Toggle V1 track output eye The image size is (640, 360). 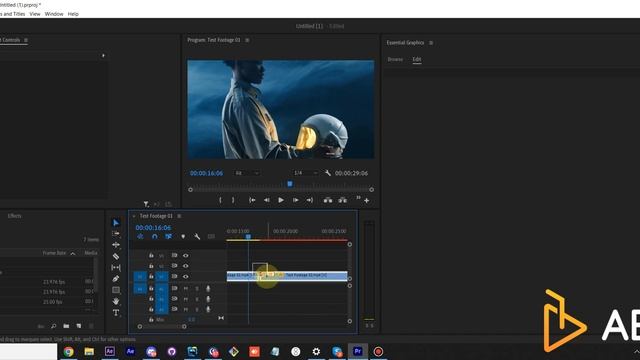(x=186, y=277)
